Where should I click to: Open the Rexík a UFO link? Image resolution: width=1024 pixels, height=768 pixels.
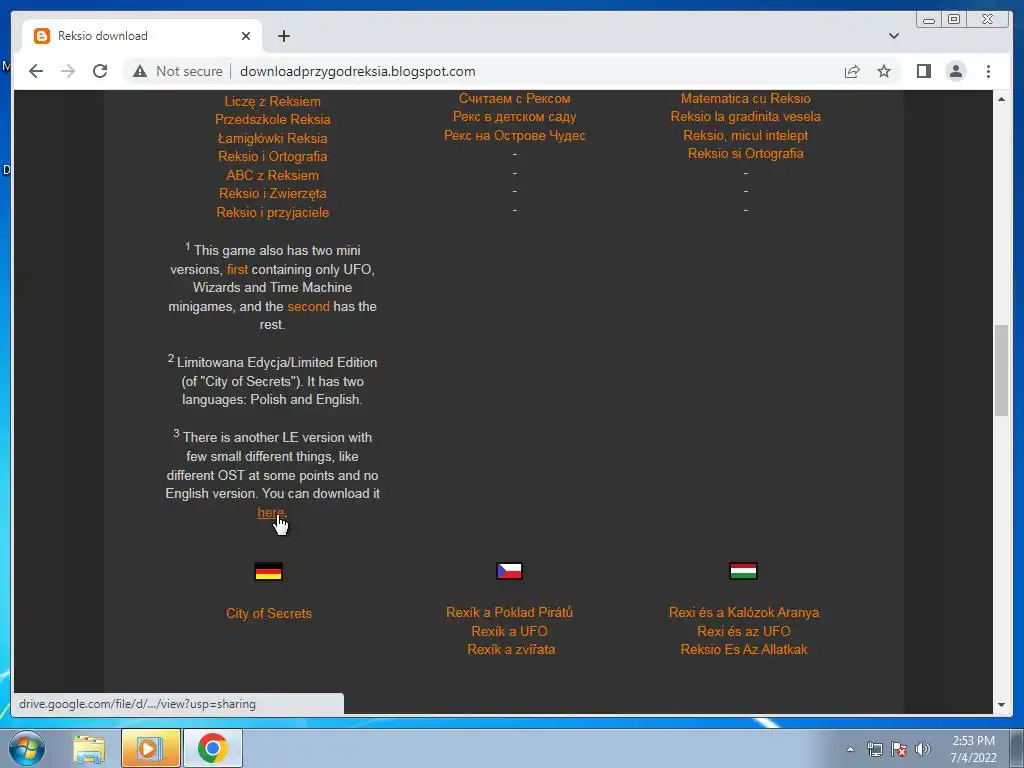click(x=509, y=632)
